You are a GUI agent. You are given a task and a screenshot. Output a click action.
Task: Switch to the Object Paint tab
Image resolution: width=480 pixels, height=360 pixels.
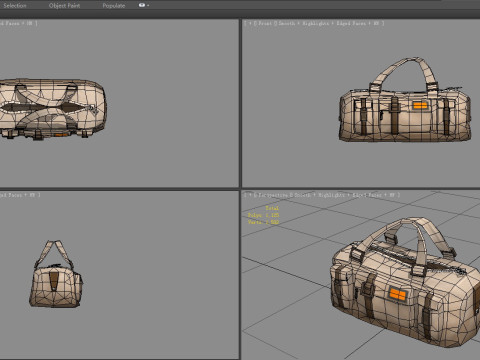[64, 6]
